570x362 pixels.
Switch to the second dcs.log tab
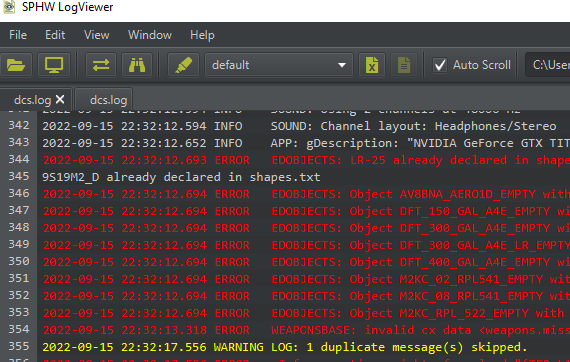pos(104,99)
